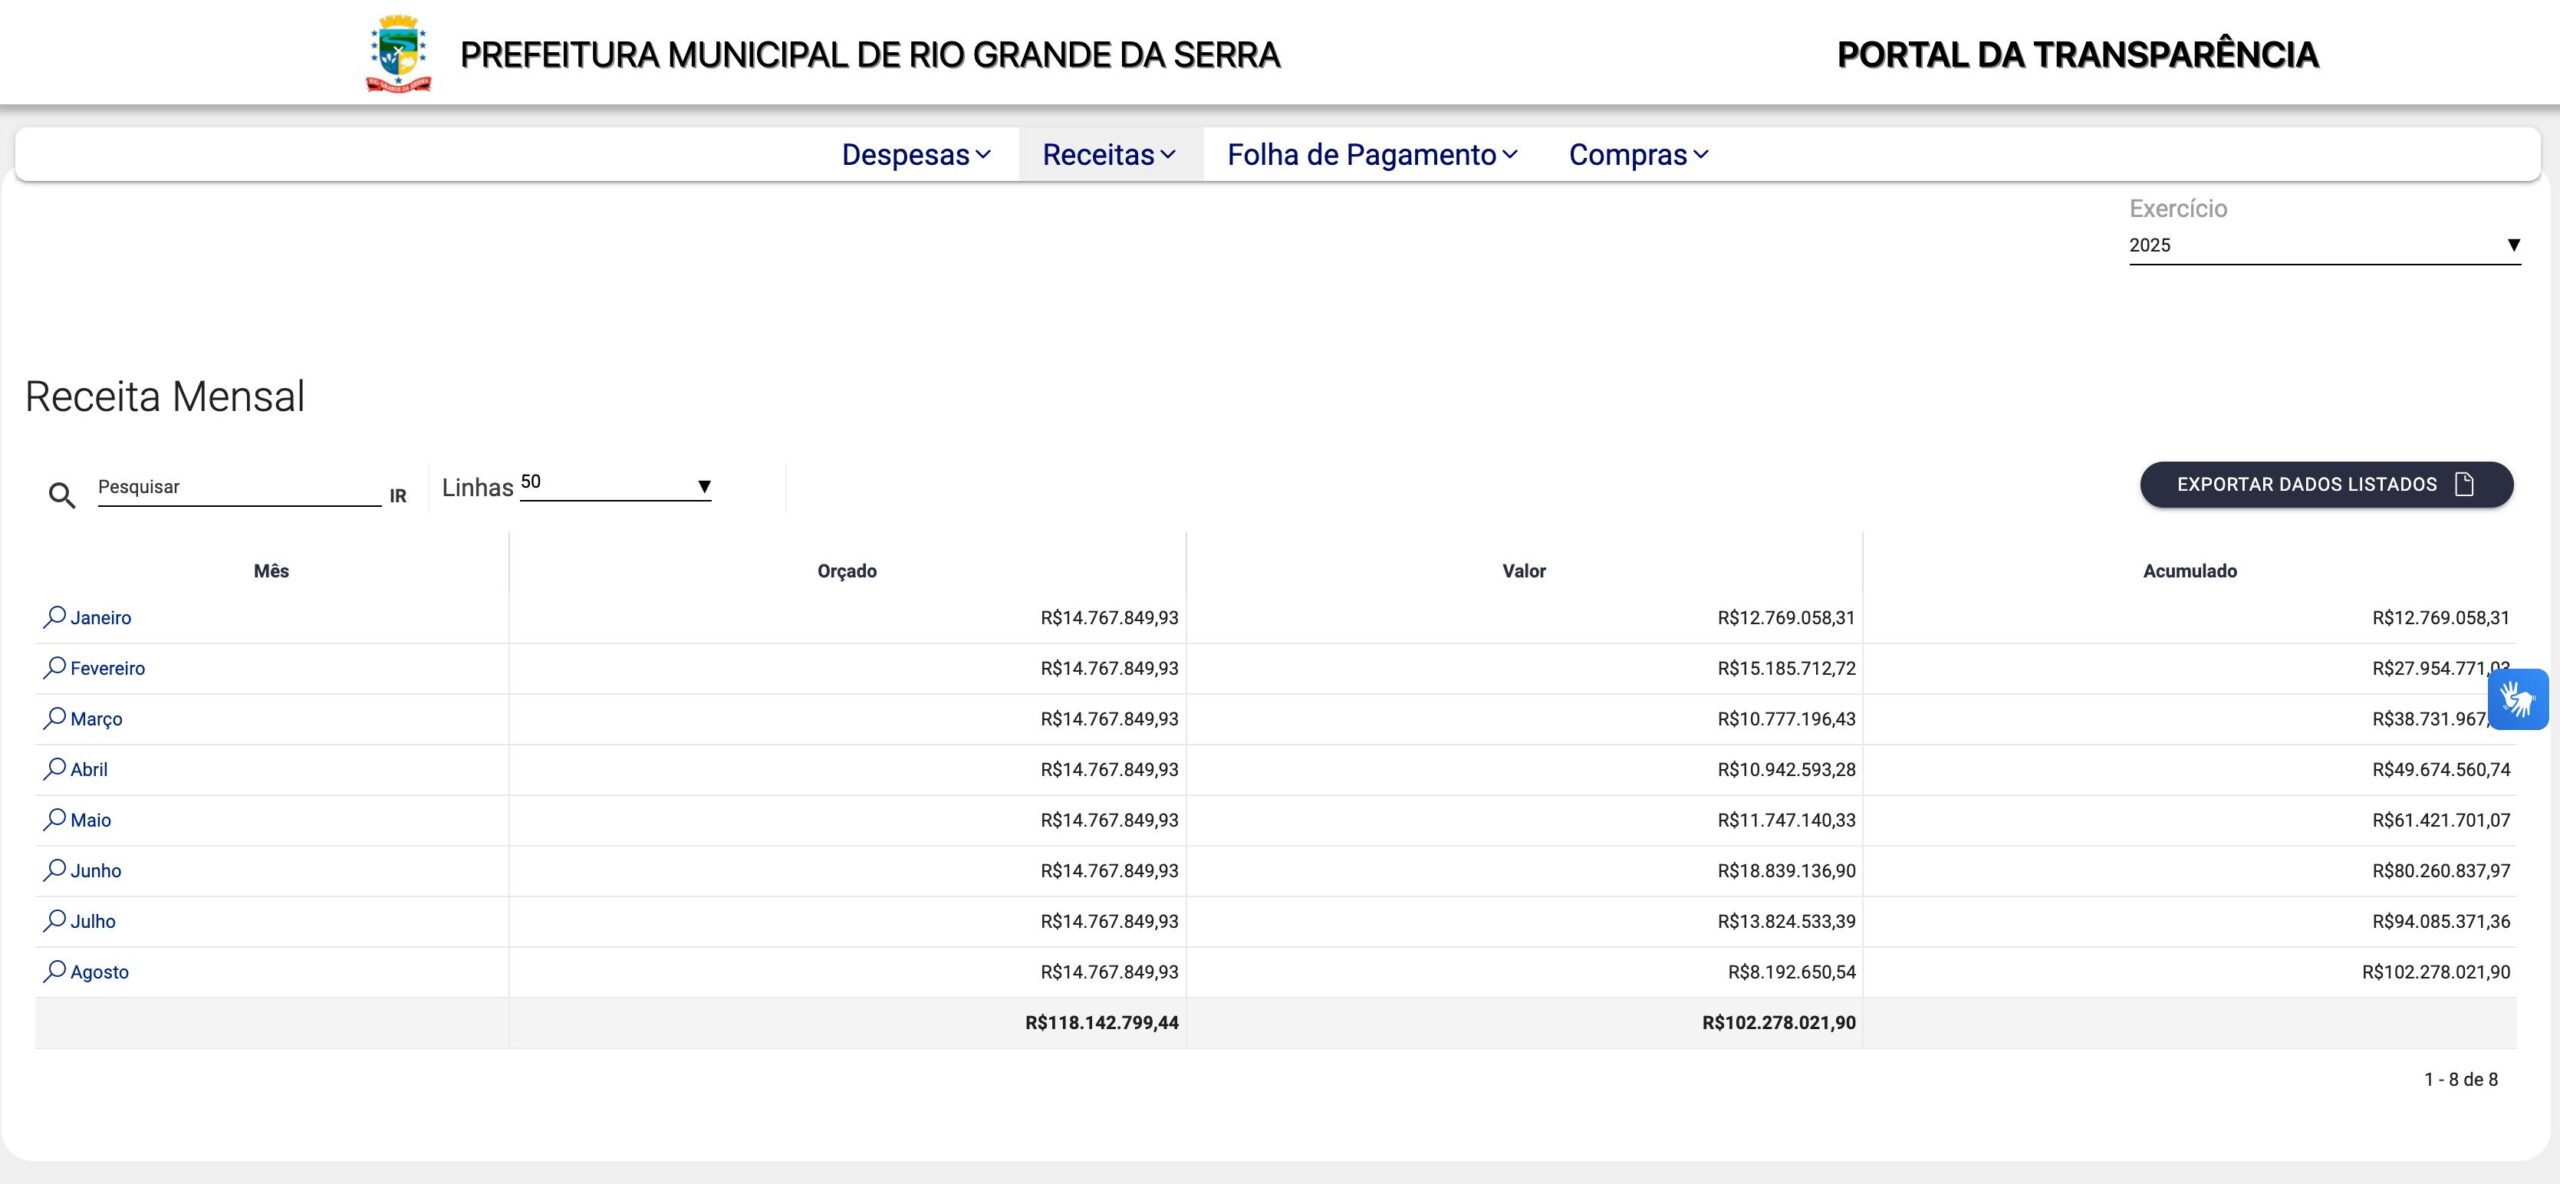Open details for Junho revenue

(x=96, y=870)
